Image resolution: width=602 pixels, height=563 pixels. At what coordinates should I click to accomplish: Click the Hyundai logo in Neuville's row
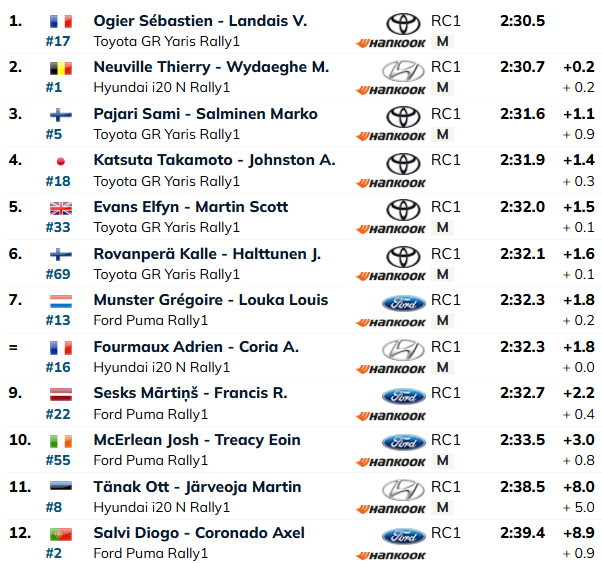(x=403, y=71)
